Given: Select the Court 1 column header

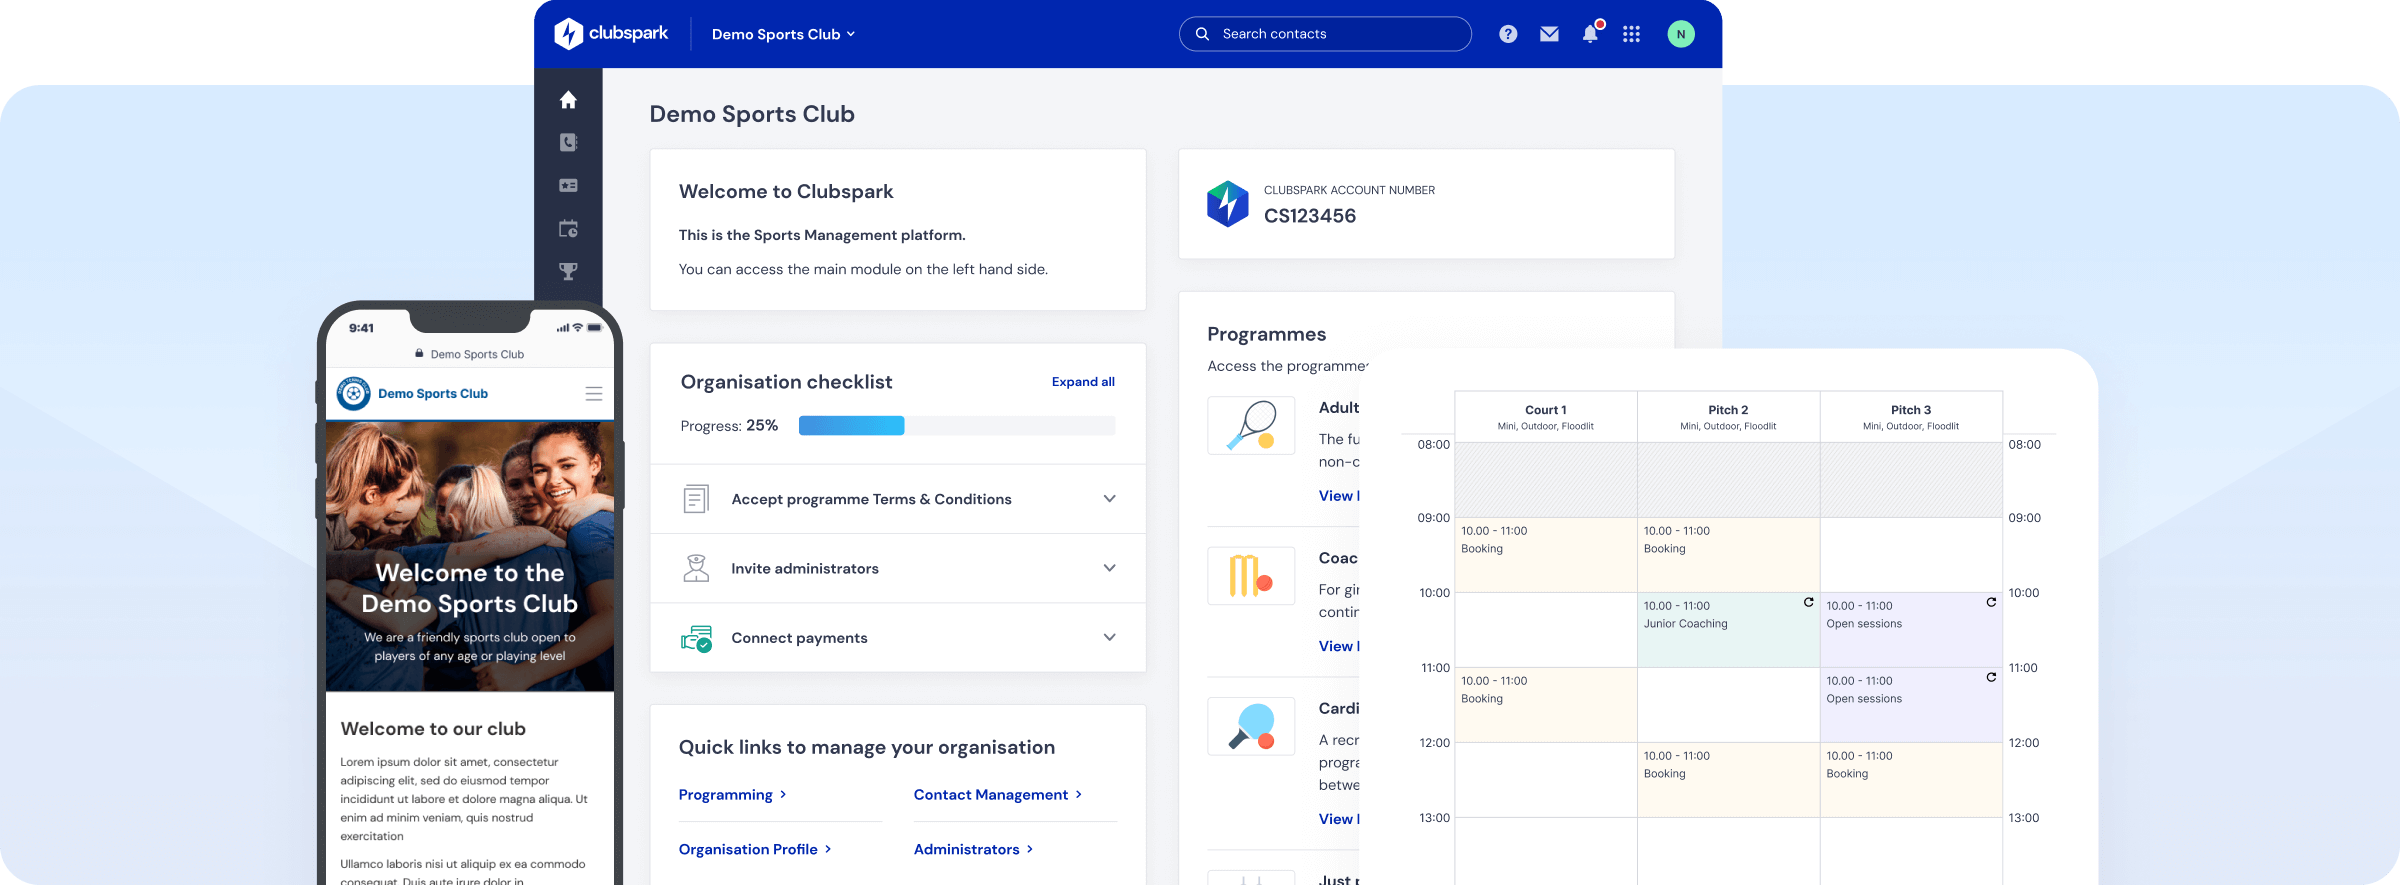Looking at the screenshot, I should (1546, 417).
